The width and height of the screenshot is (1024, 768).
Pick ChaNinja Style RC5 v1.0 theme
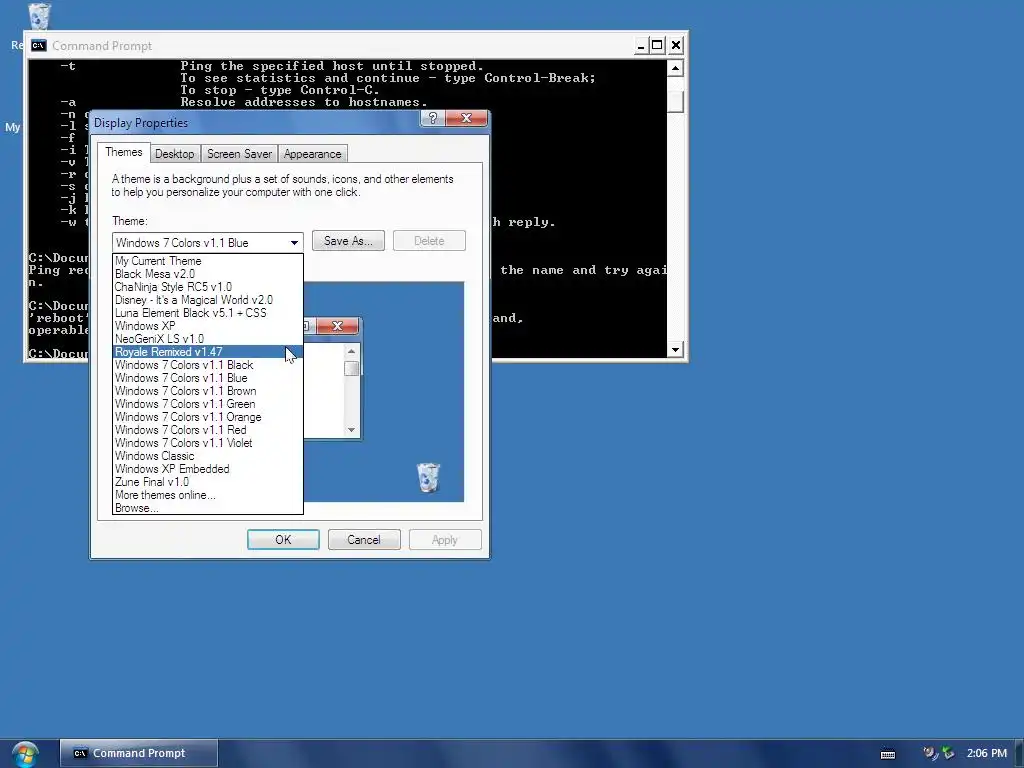point(208,287)
